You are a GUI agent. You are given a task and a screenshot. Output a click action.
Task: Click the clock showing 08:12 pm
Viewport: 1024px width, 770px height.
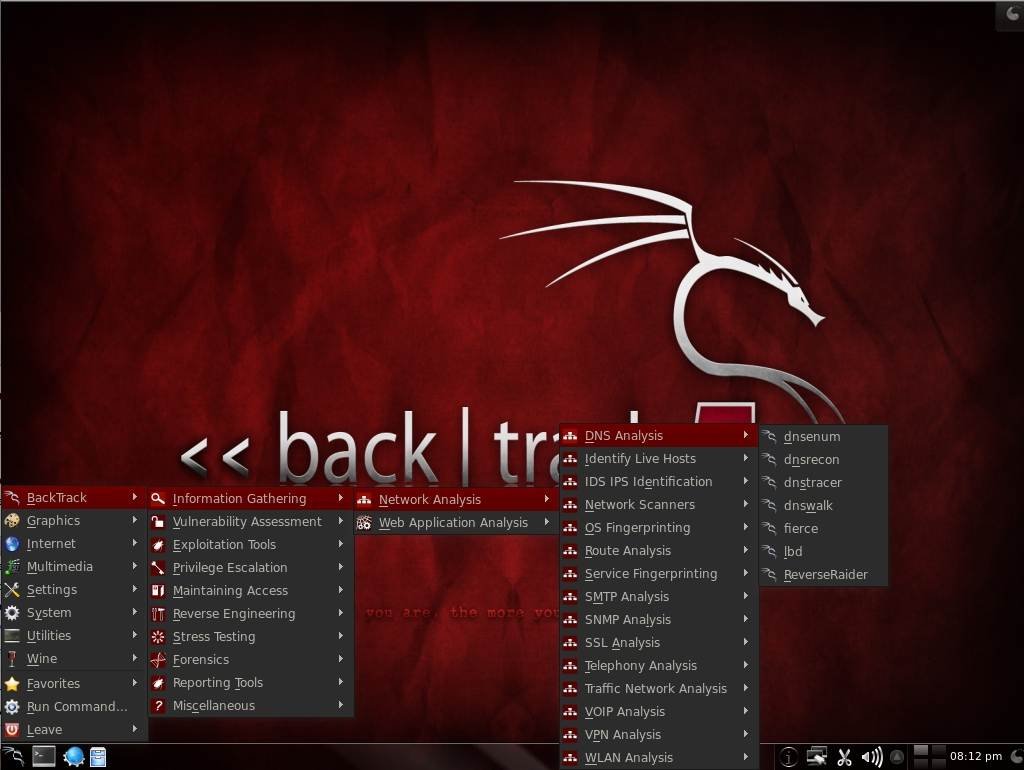click(975, 757)
